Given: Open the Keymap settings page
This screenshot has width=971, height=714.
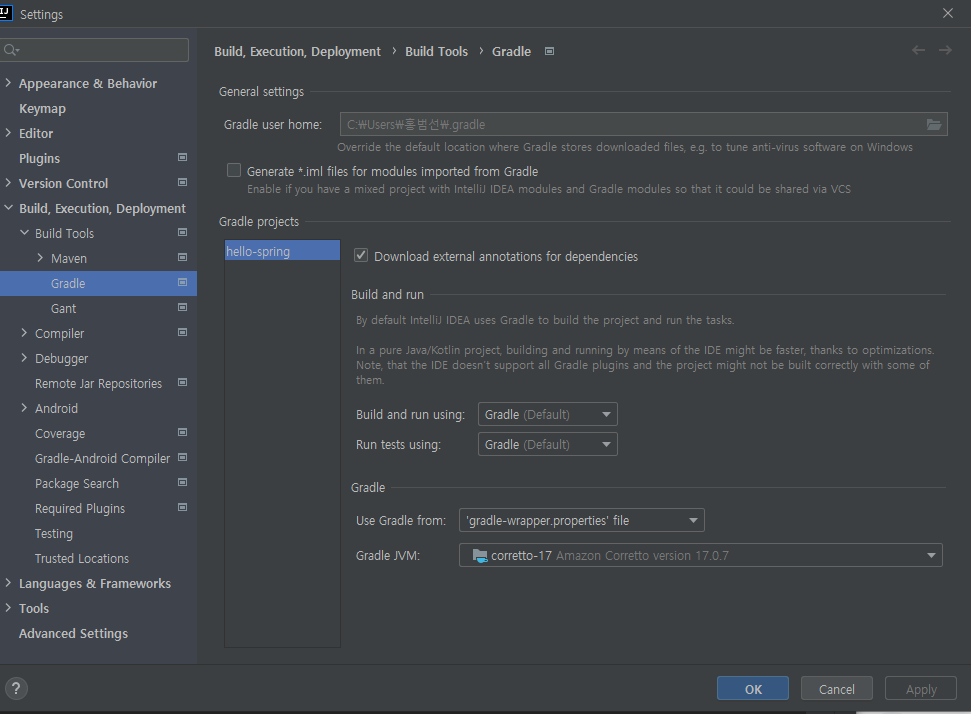Looking at the screenshot, I should coord(42,108).
